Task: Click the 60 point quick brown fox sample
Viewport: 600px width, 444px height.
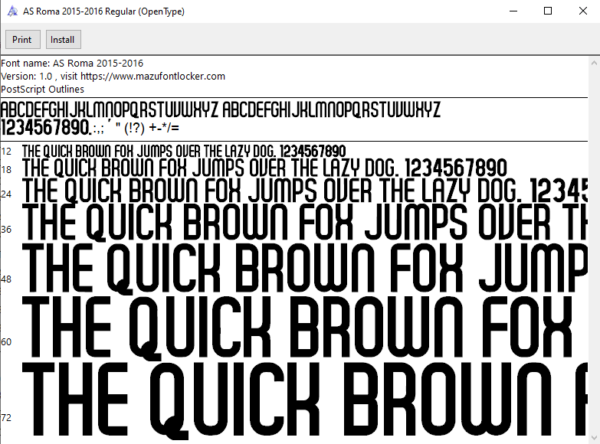Action: tap(298, 328)
